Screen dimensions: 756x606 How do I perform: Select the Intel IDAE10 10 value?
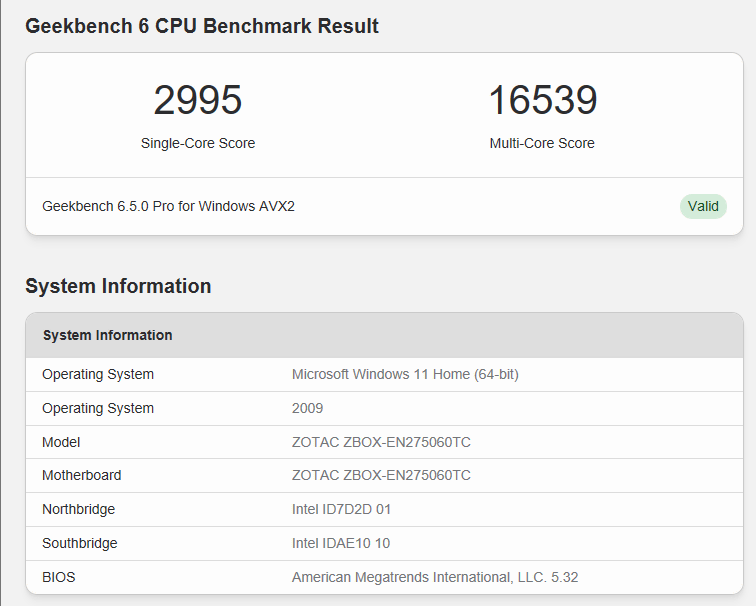pos(341,543)
